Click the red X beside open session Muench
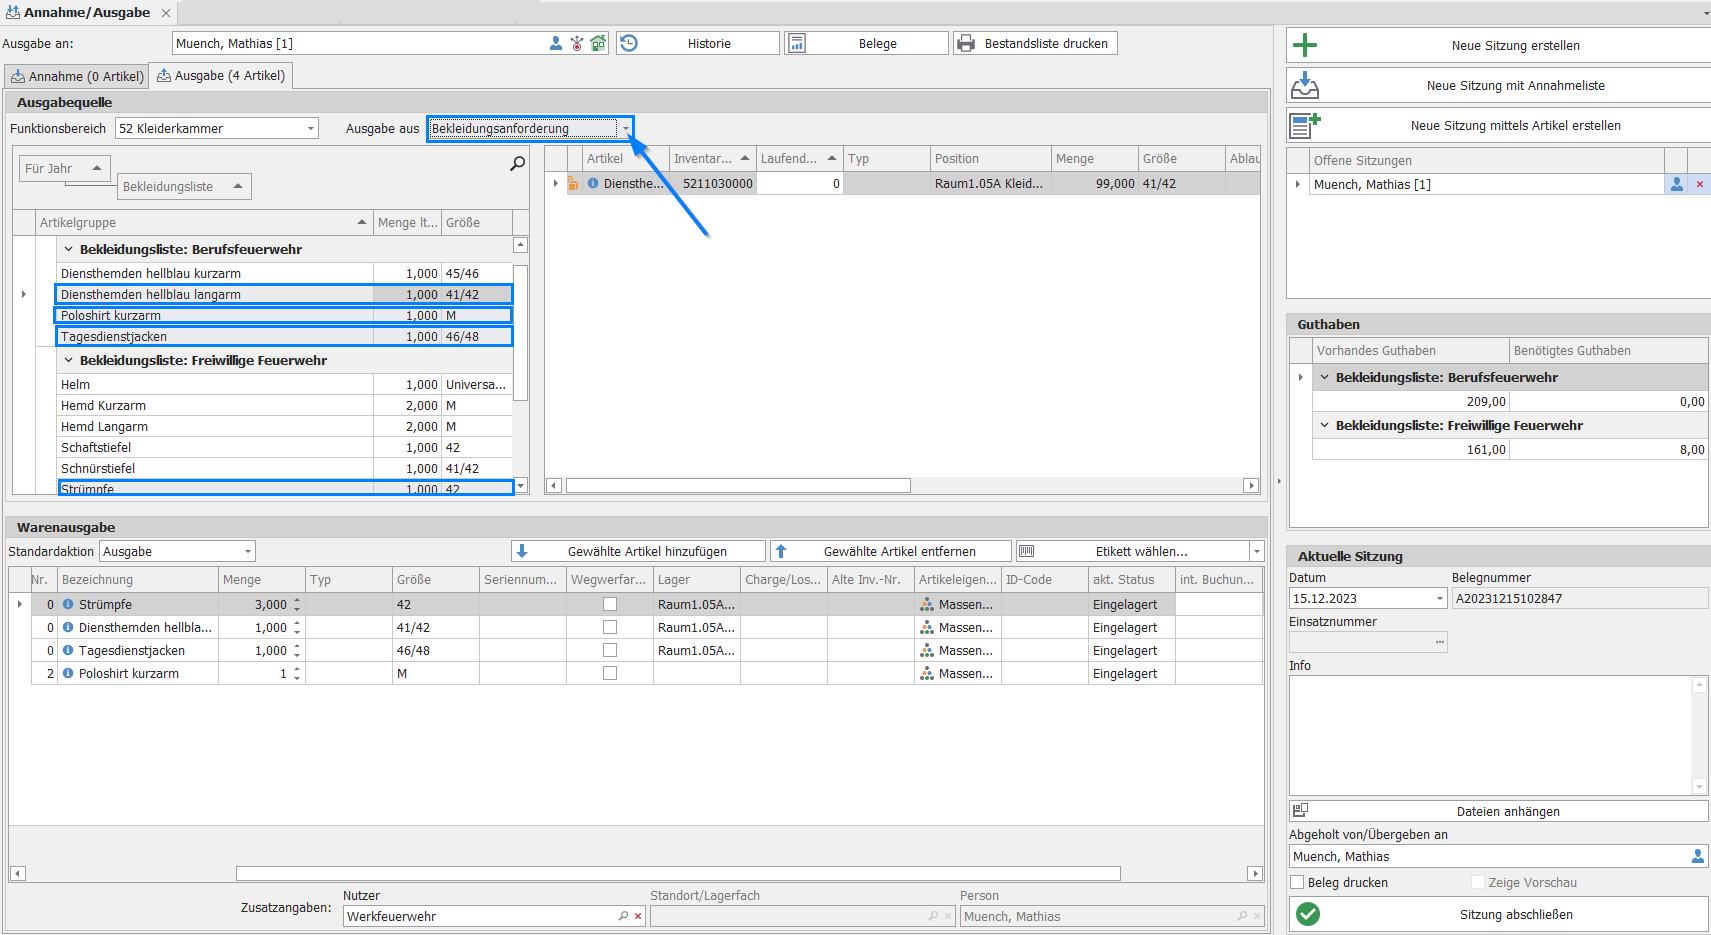Screen dimensions: 1711x935 click(x=1699, y=185)
